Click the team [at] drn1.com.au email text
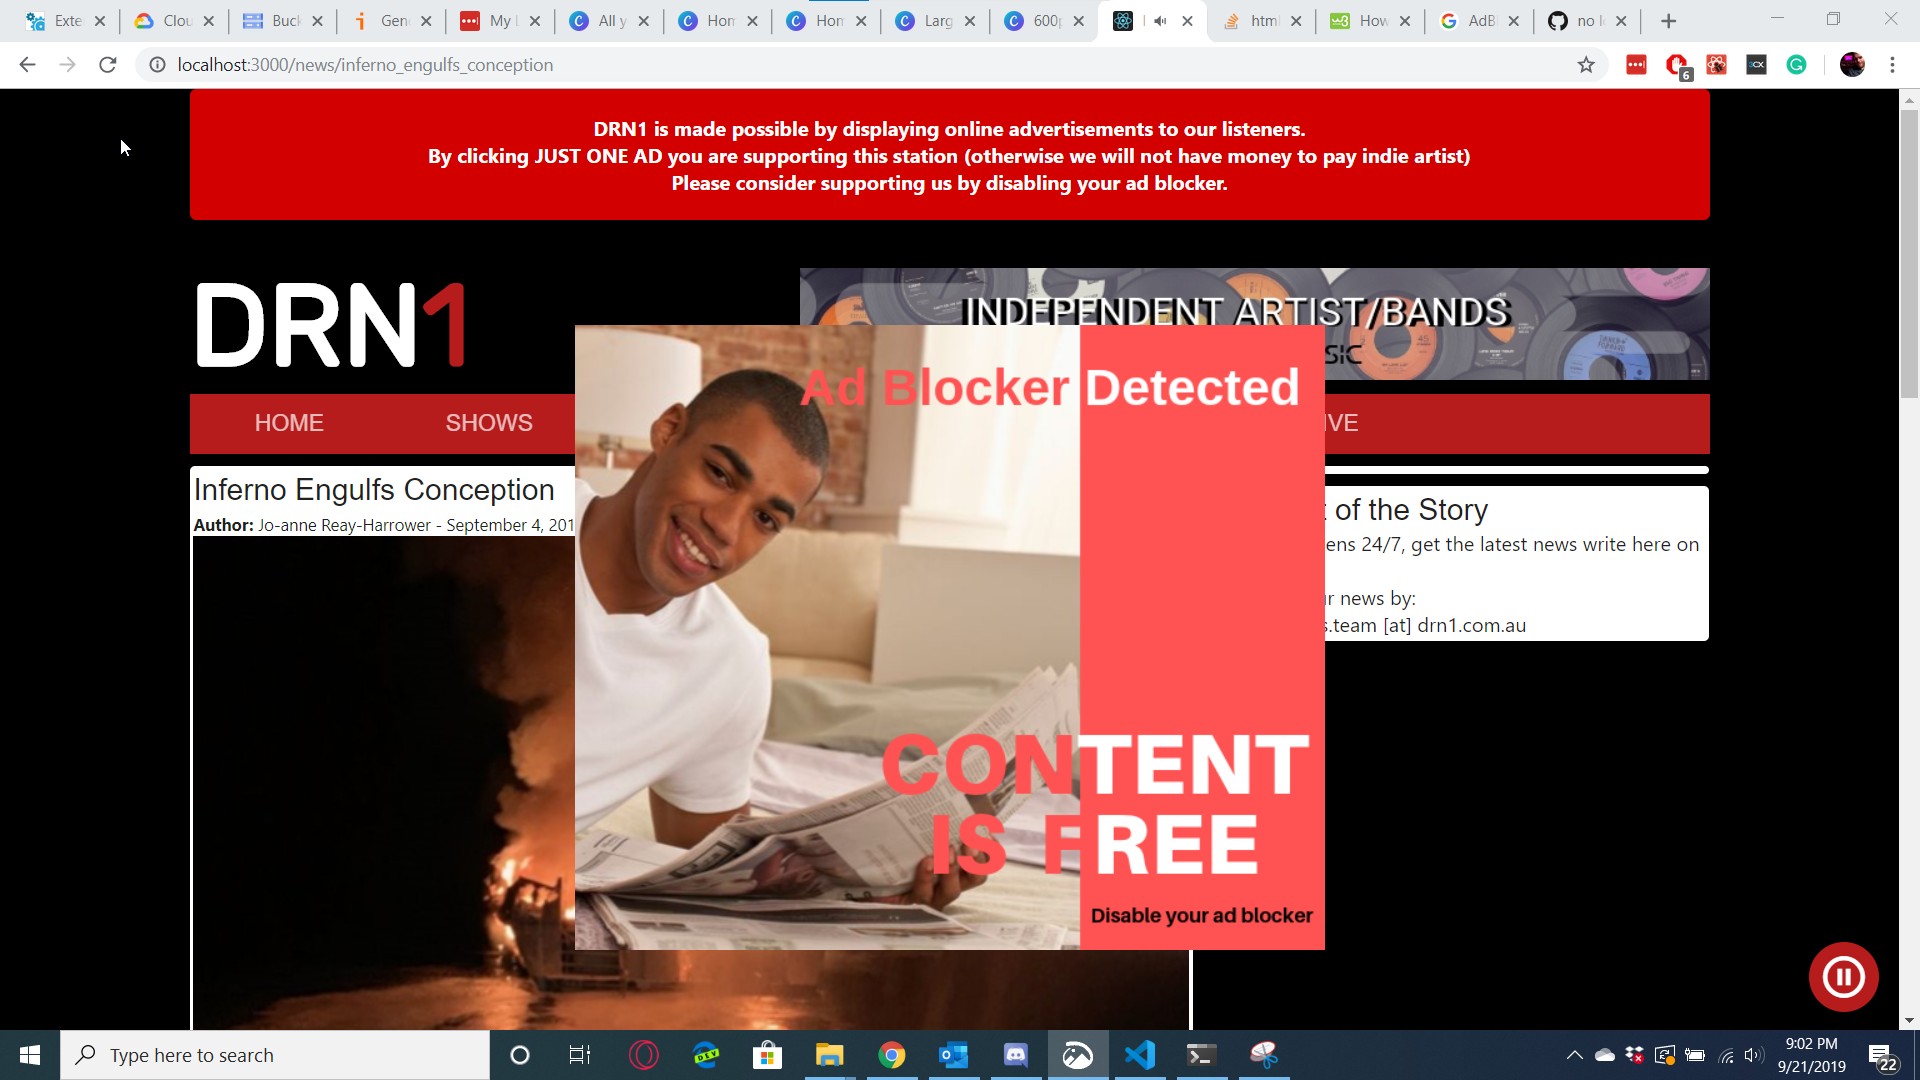Screen dimensions: 1920x1080 pos(1425,626)
